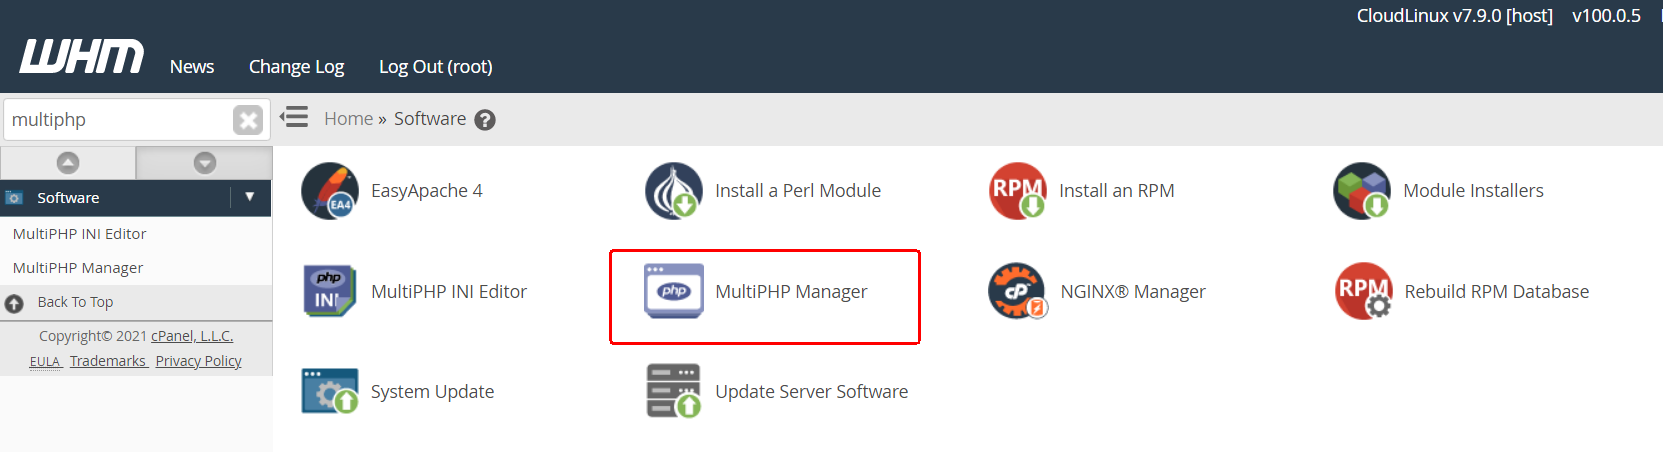The height and width of the screenshot is (452, 1663).
Task: Click the Software breadcrumb text
Action: tap(430, 119)
